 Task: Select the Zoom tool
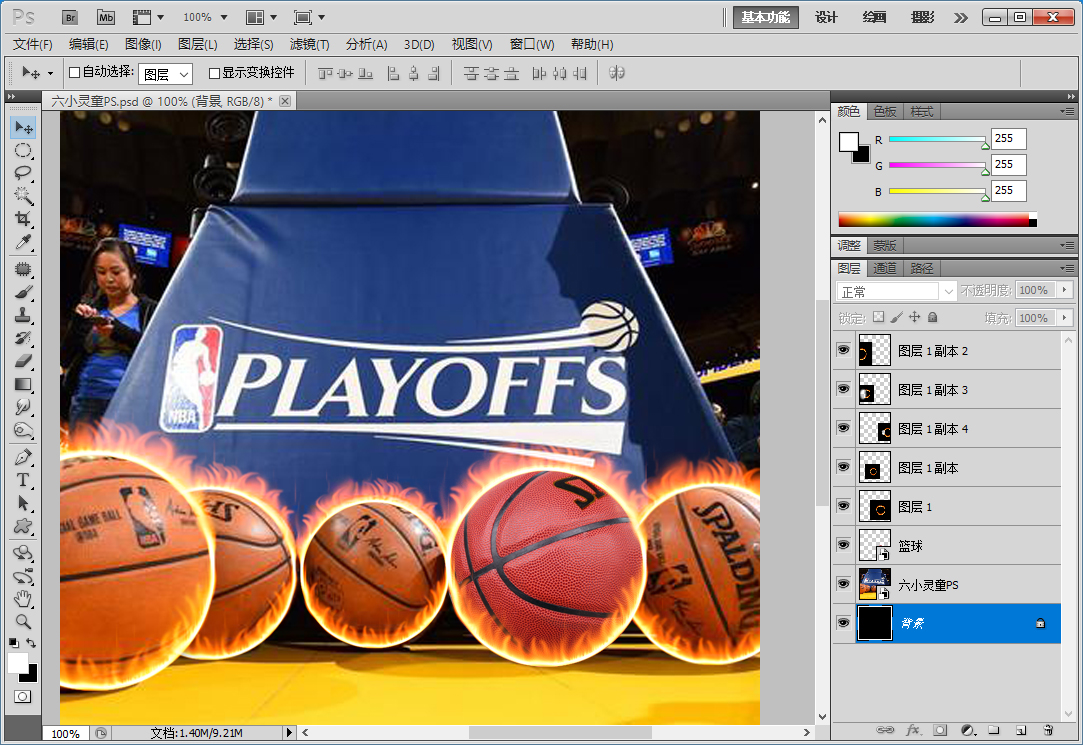[x=23, y=621]
